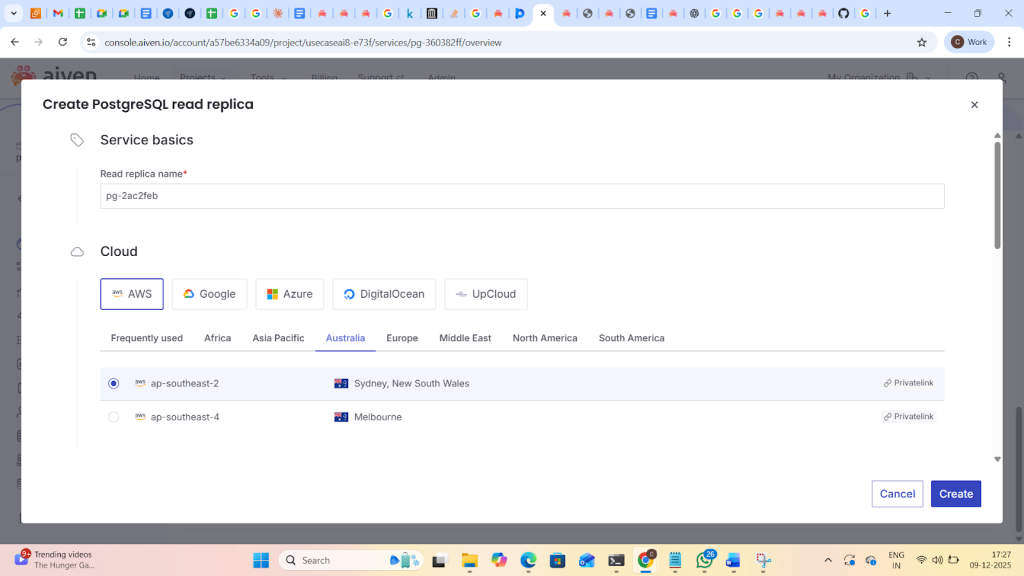Click the Cancel button
The width and height of the screenshot is (1024, 576).
click(x=897, y=494)
